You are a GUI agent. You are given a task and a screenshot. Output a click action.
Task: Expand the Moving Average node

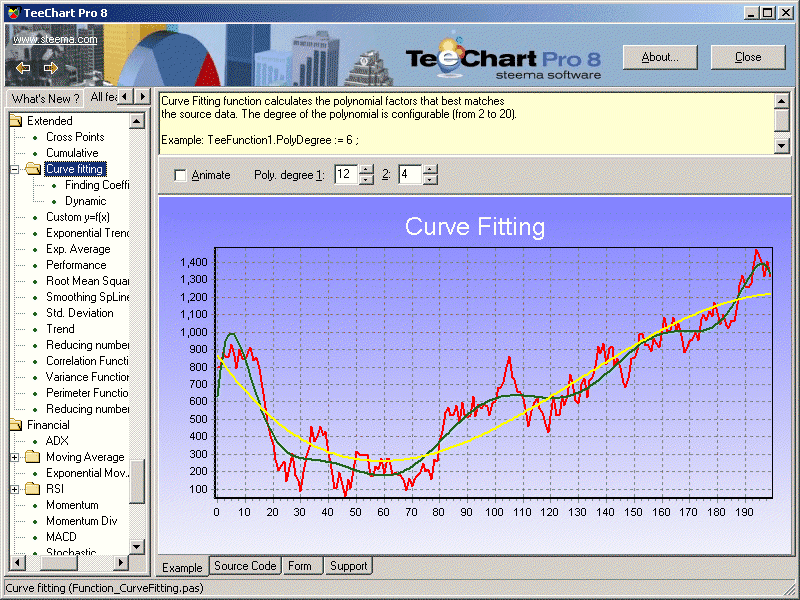point(15,457)
